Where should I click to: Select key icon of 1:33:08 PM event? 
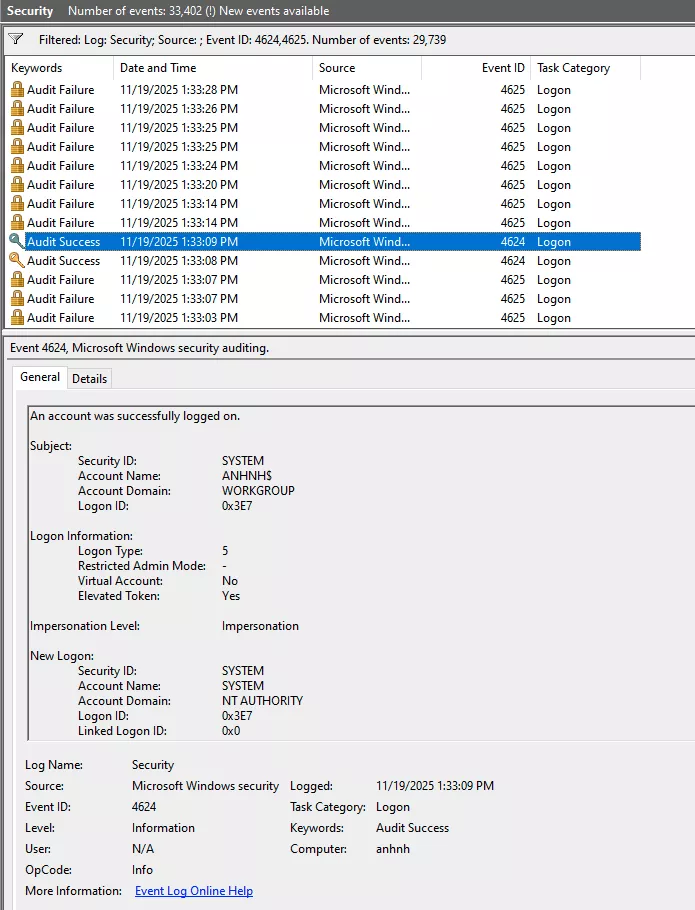click(17, 261)
